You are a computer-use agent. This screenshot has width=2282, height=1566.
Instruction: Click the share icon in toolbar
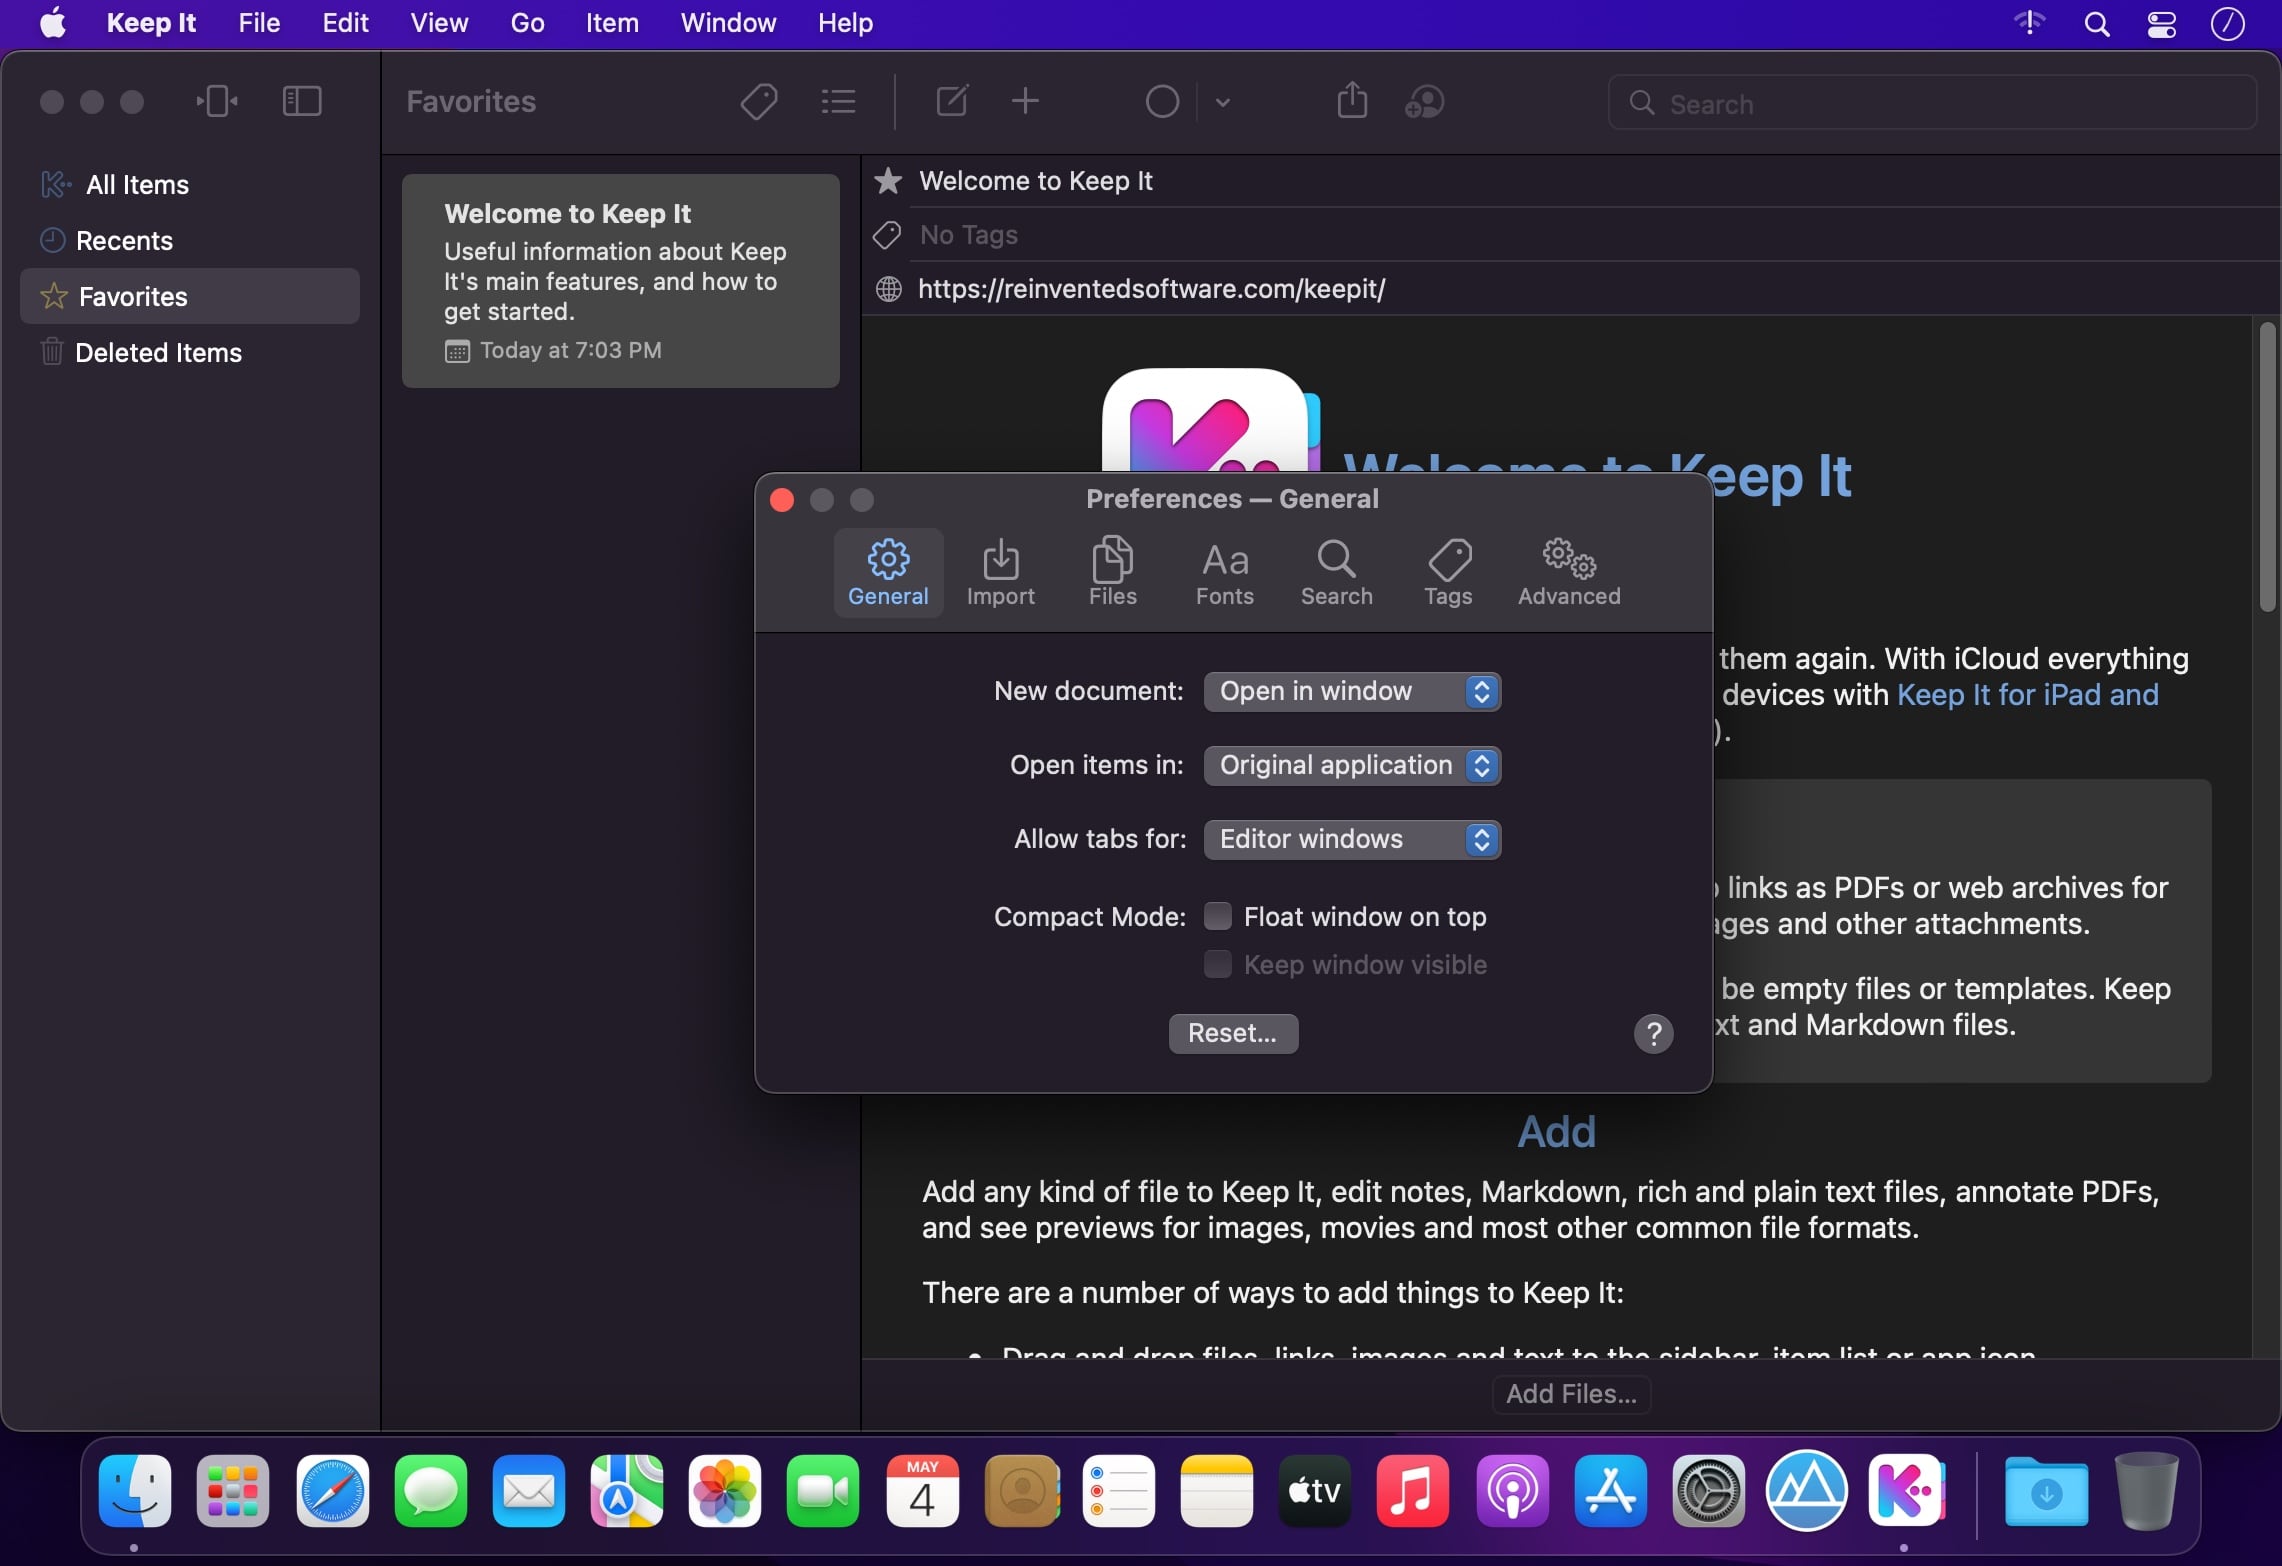coord(1352,101)
